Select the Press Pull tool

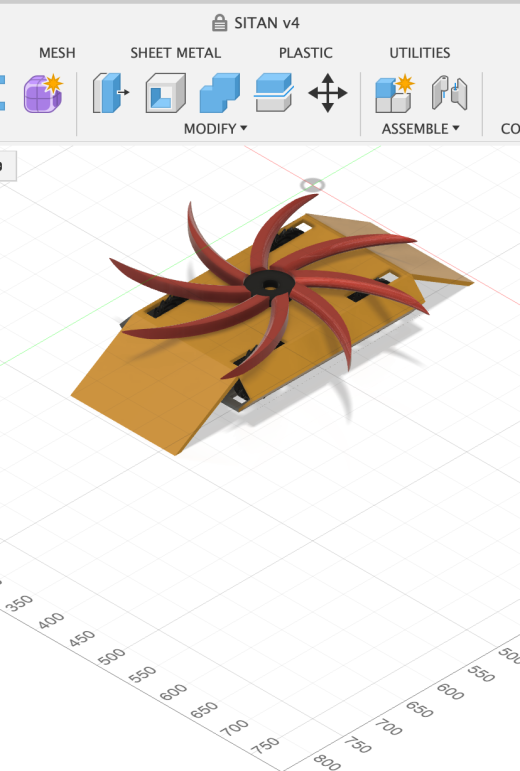[110, 93]
